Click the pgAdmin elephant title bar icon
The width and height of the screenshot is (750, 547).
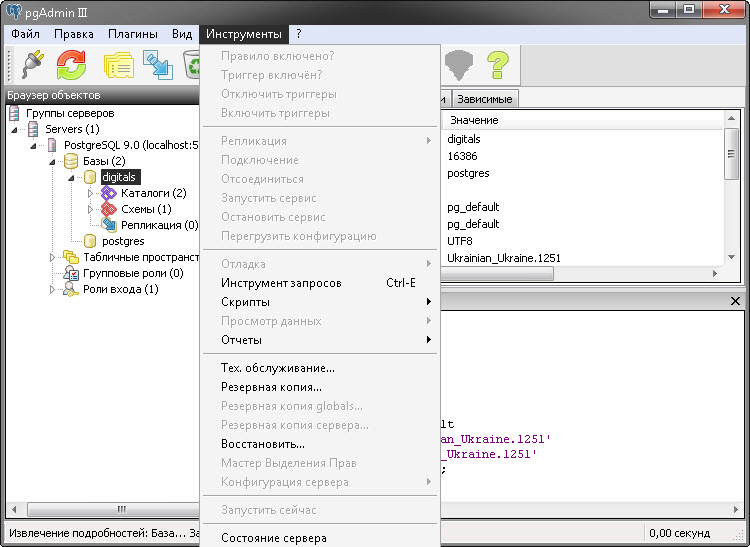13,11
